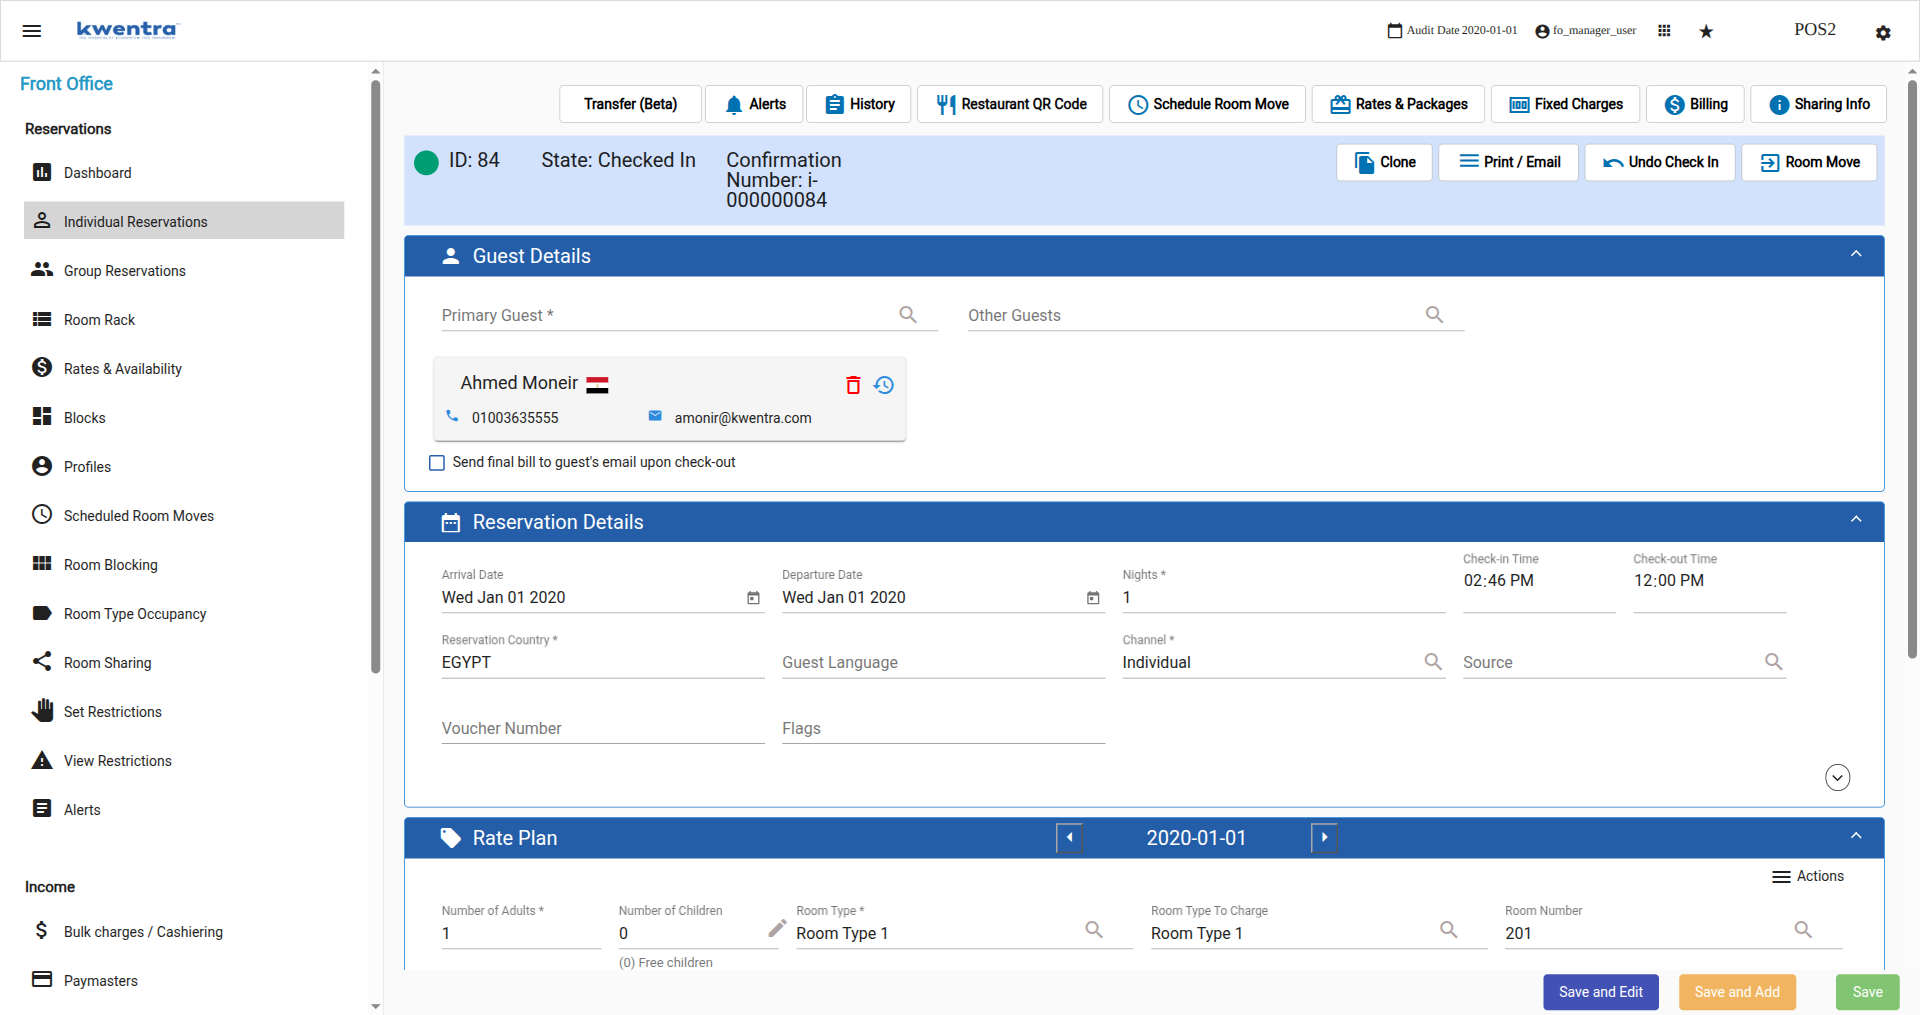The width and height of the screenshot is (1920, 1015).
Task: Open Dashboard in sidebar
Action: coord(184,173)
